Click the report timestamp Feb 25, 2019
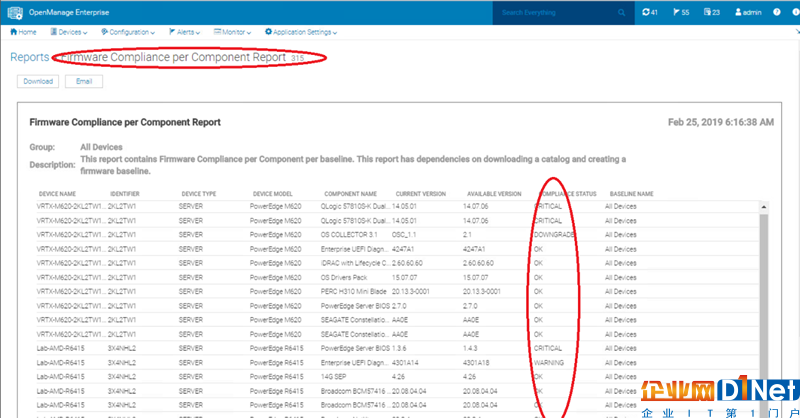Screen dimensions: 800x418 point(721,122)
